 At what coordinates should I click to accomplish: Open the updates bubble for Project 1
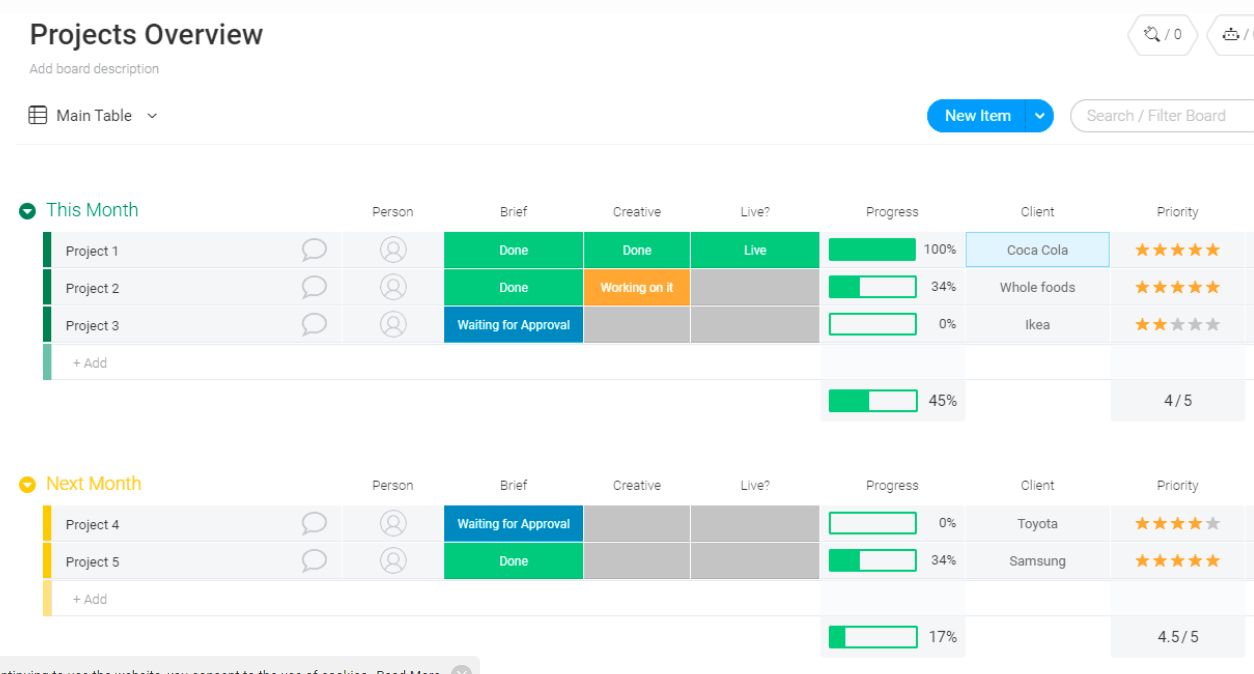[x=313, y=249]
